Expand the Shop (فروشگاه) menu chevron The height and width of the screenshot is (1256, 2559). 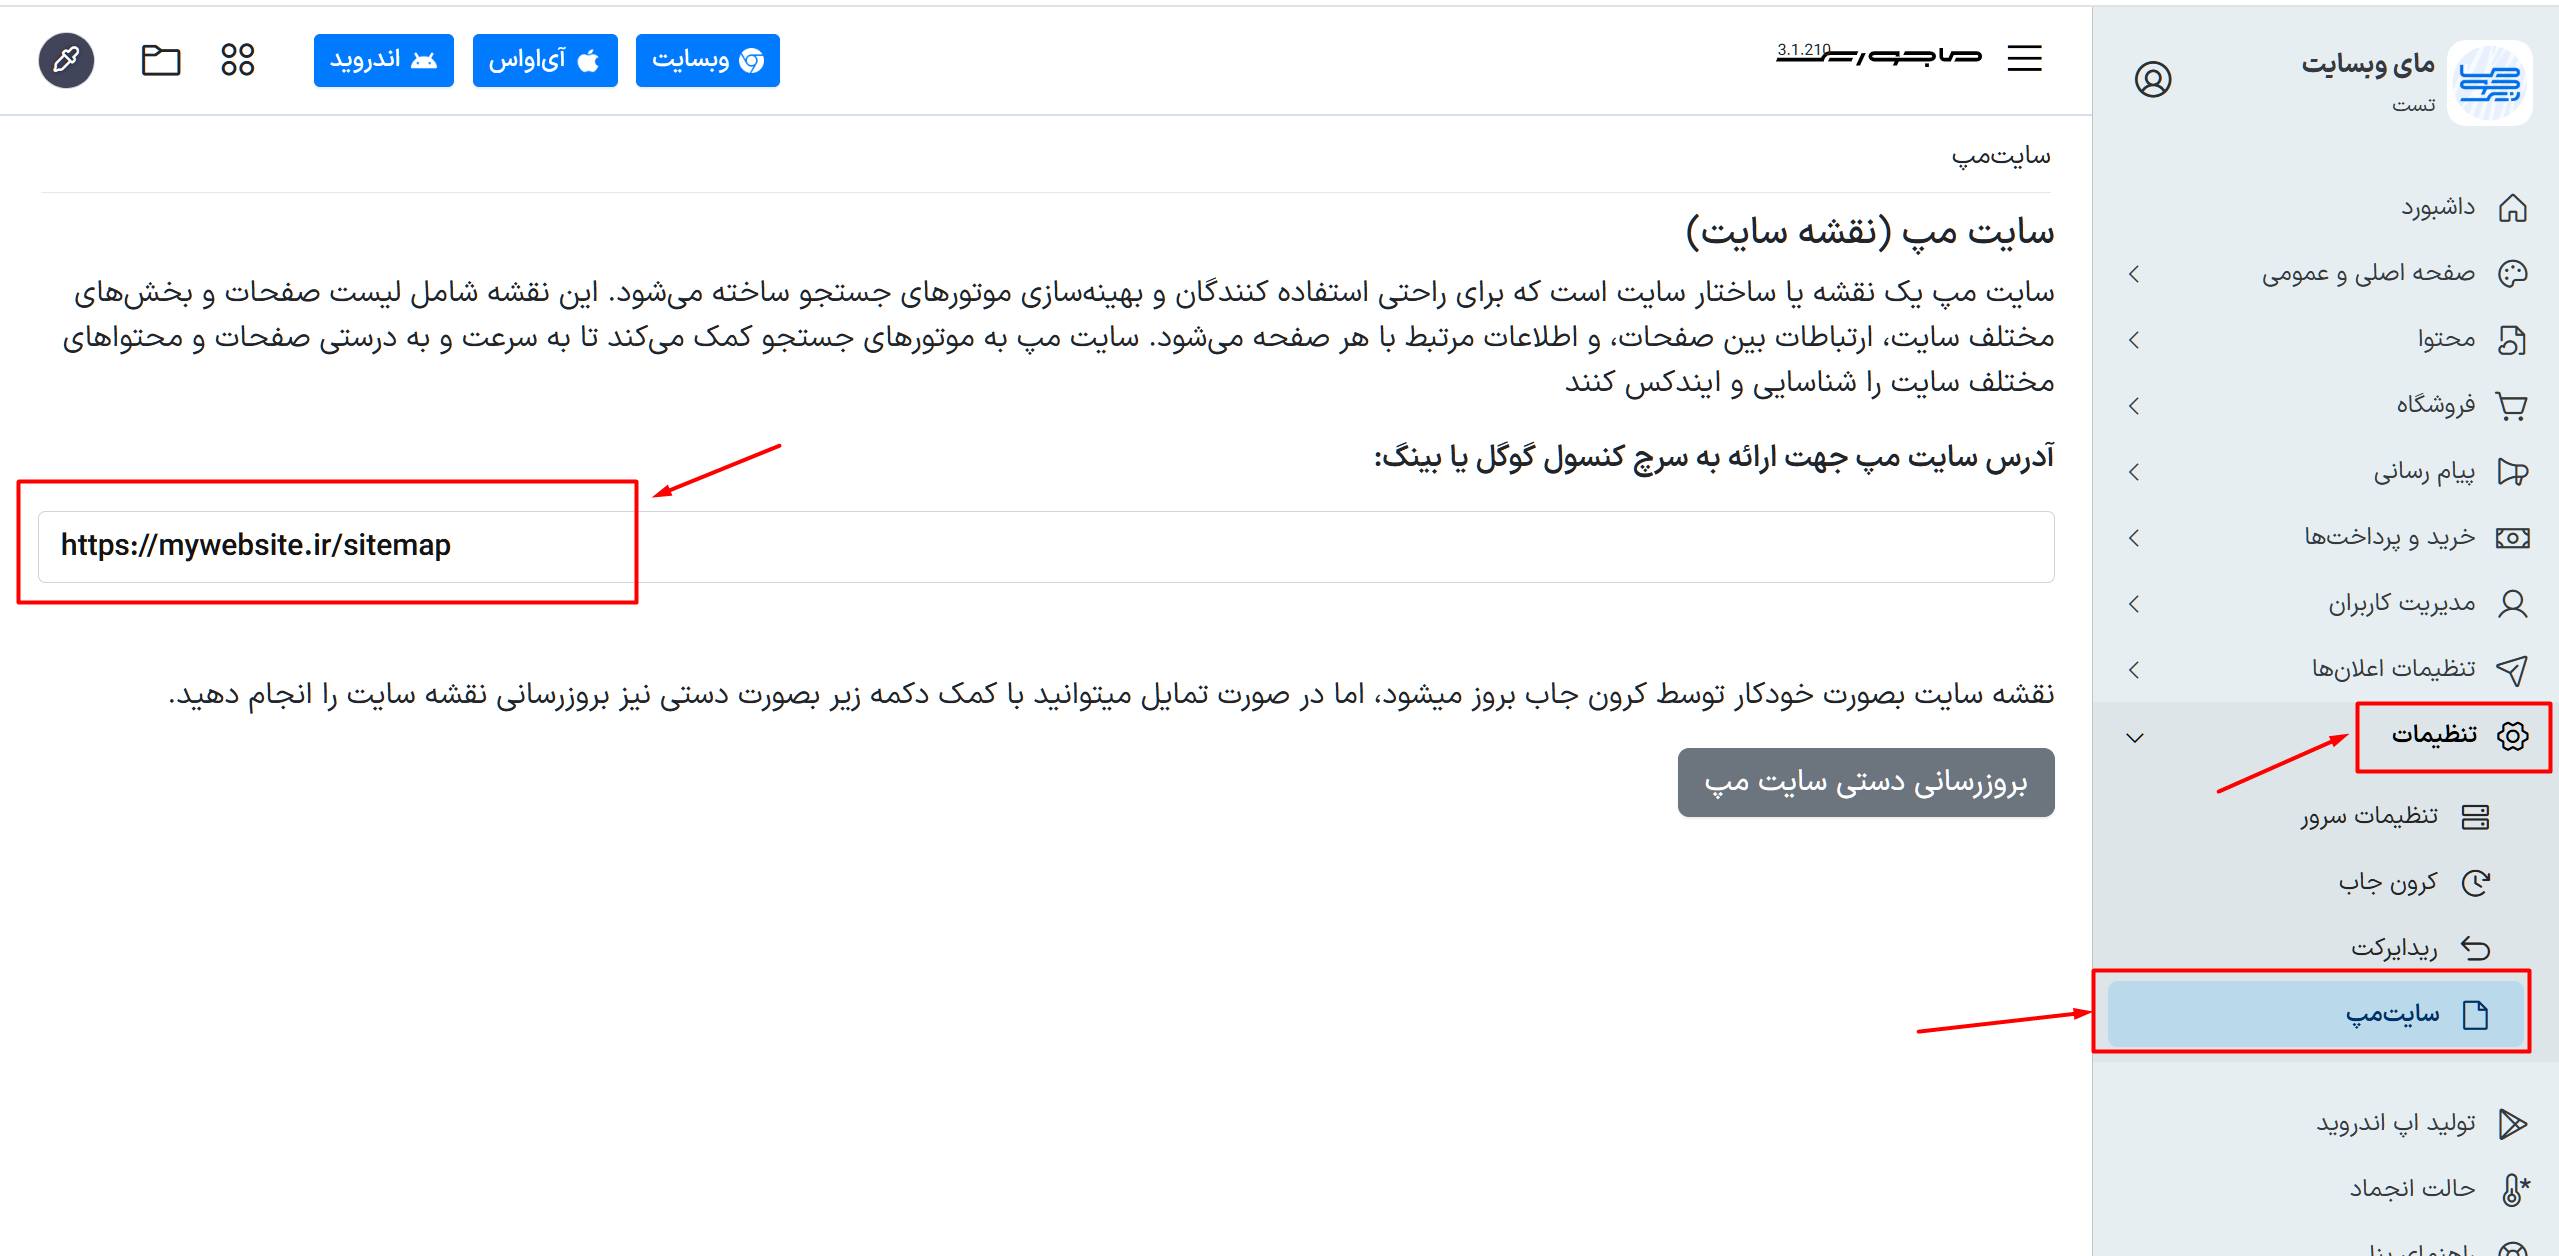coord(2134,406)
